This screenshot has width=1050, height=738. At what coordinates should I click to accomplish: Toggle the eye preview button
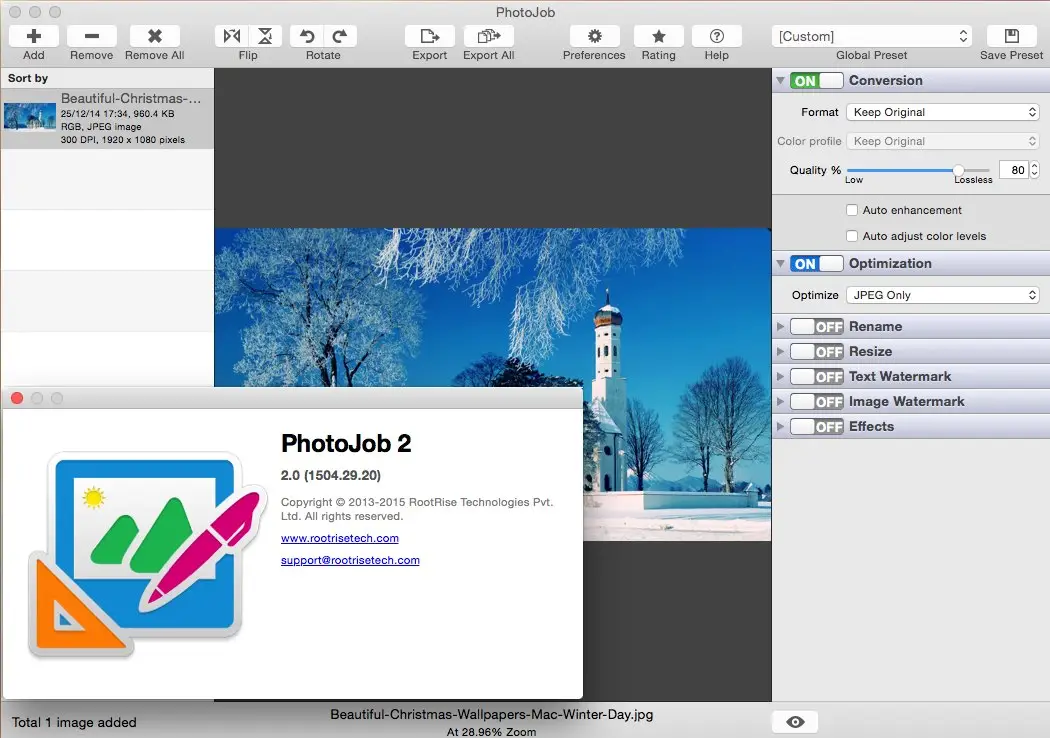795,722
